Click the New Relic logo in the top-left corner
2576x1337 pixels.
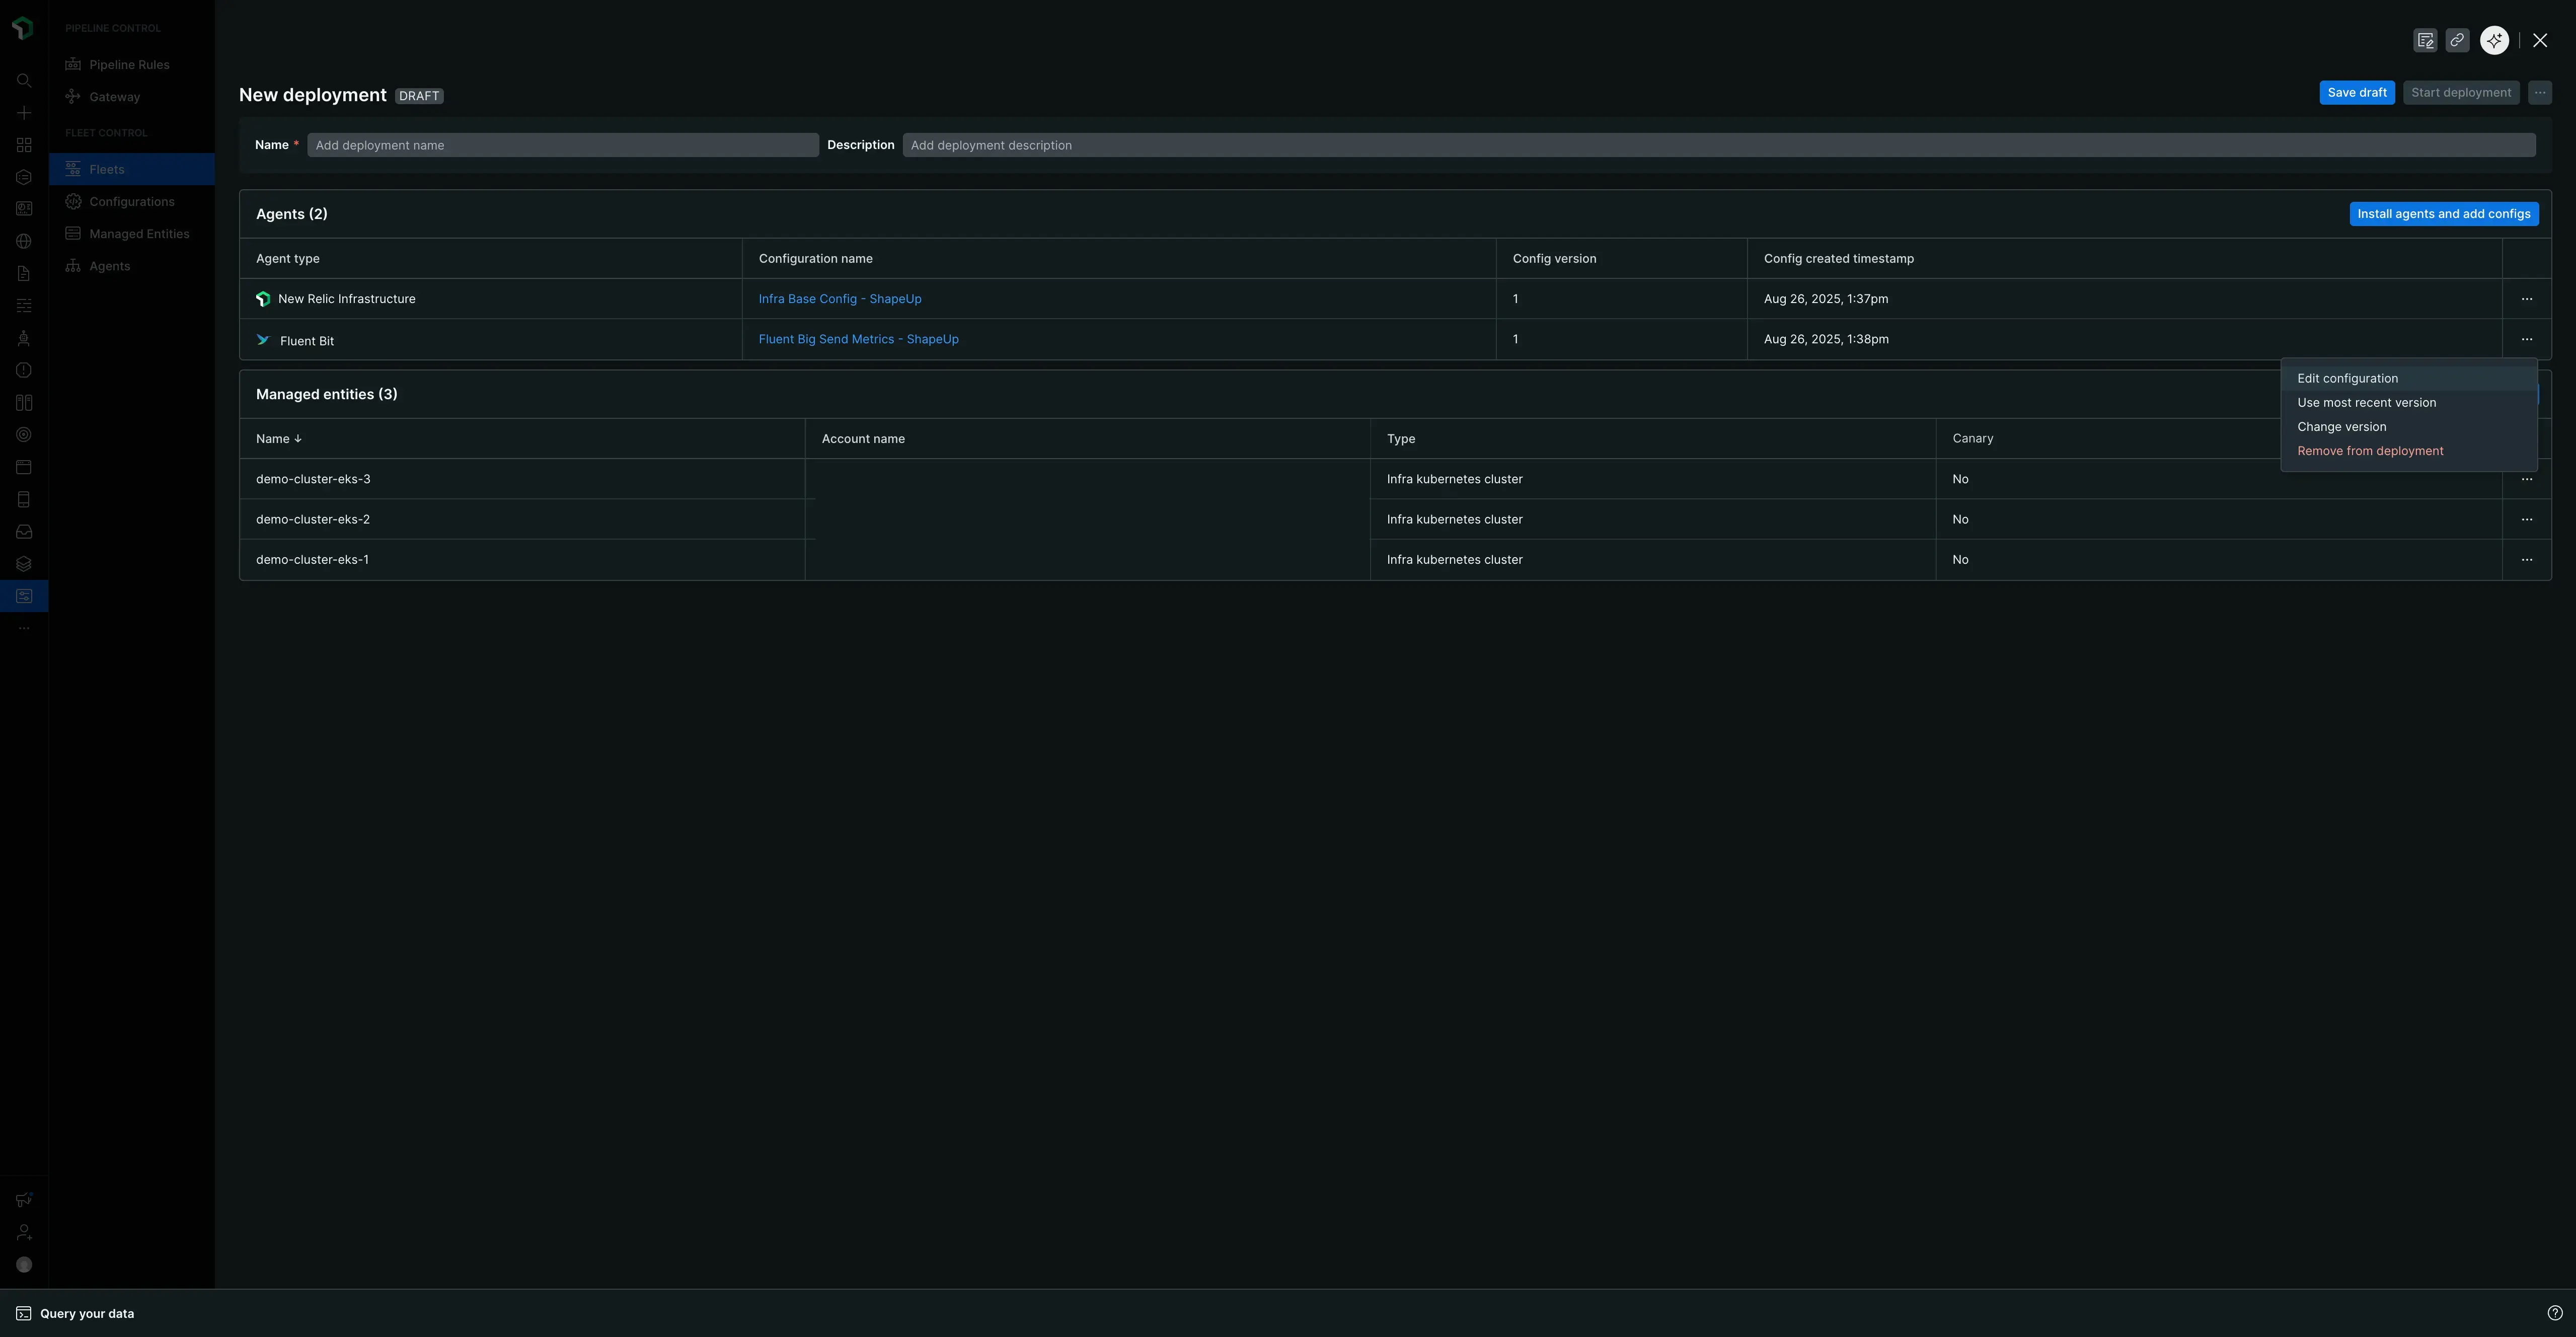coord(23,28)
